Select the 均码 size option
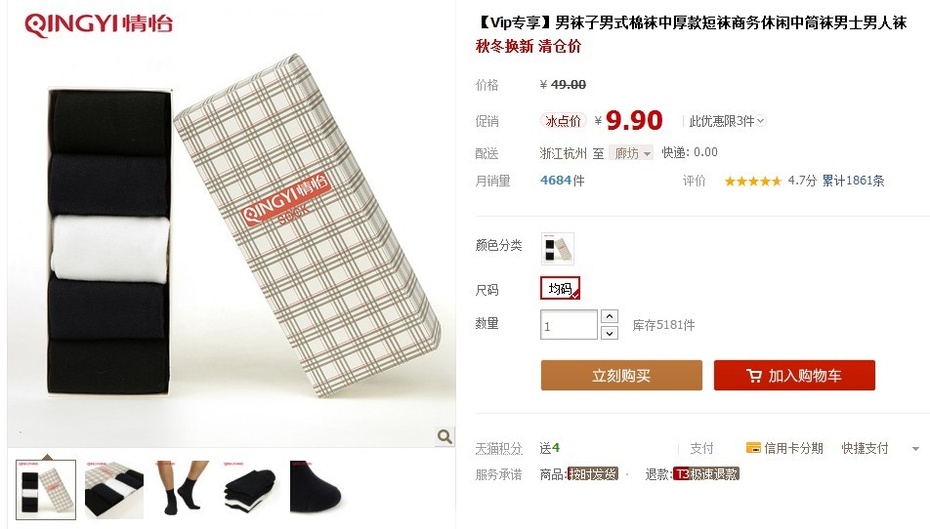Viewport: 930px width, 529px height. 560,288
